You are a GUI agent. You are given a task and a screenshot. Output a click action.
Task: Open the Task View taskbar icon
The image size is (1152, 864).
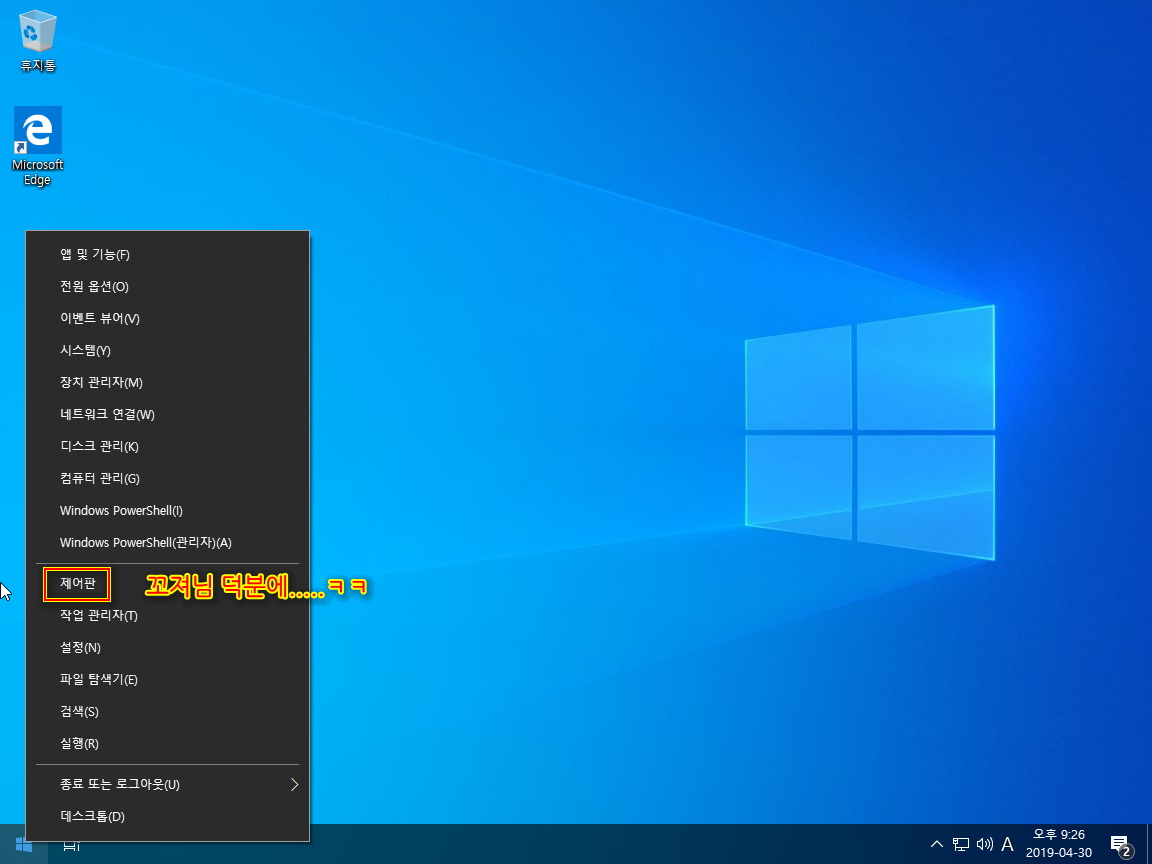(x=71, y=847)
